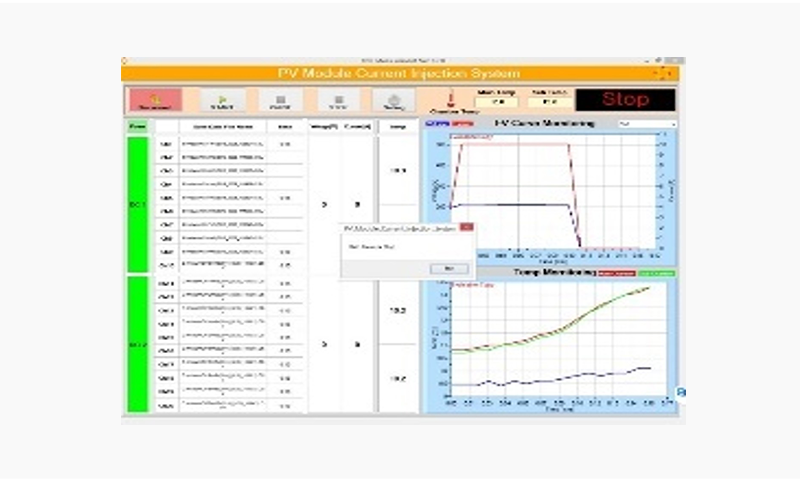The height and width of the screenshot is (479, 800).
Task: Click the second temperature value field near Stop
Action: [x=550, y=102]
